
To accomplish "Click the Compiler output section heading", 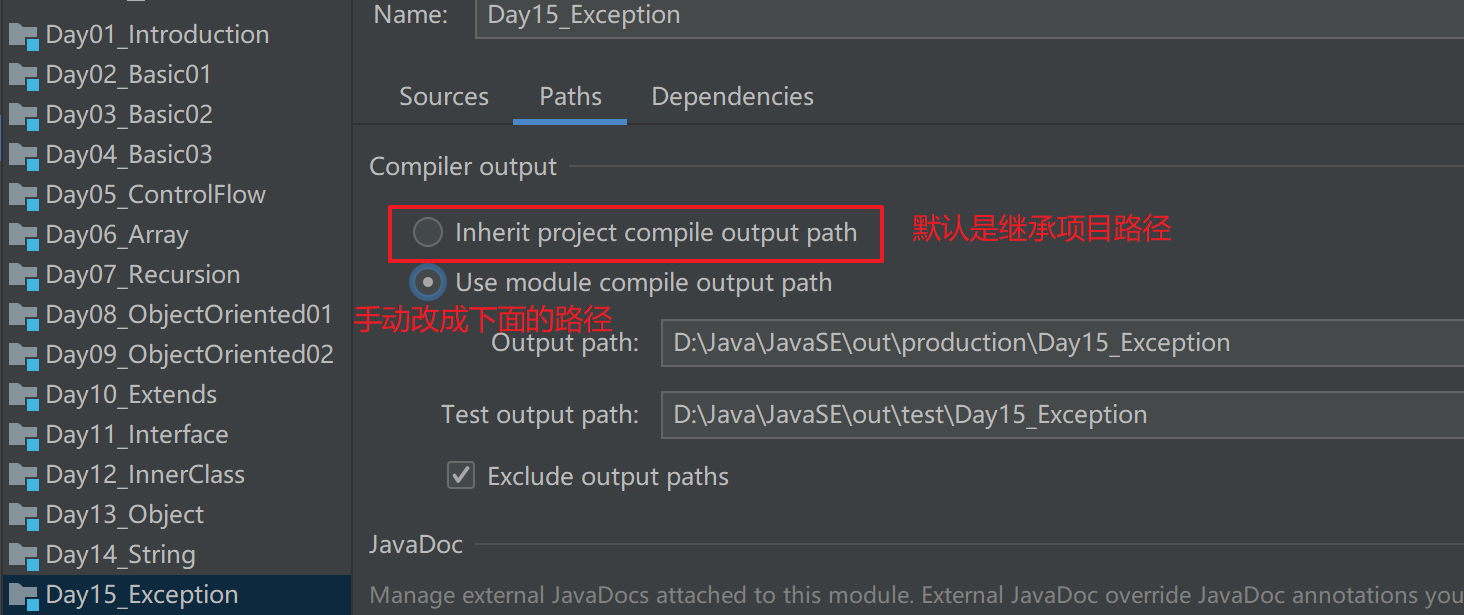I will pos(463,167).
